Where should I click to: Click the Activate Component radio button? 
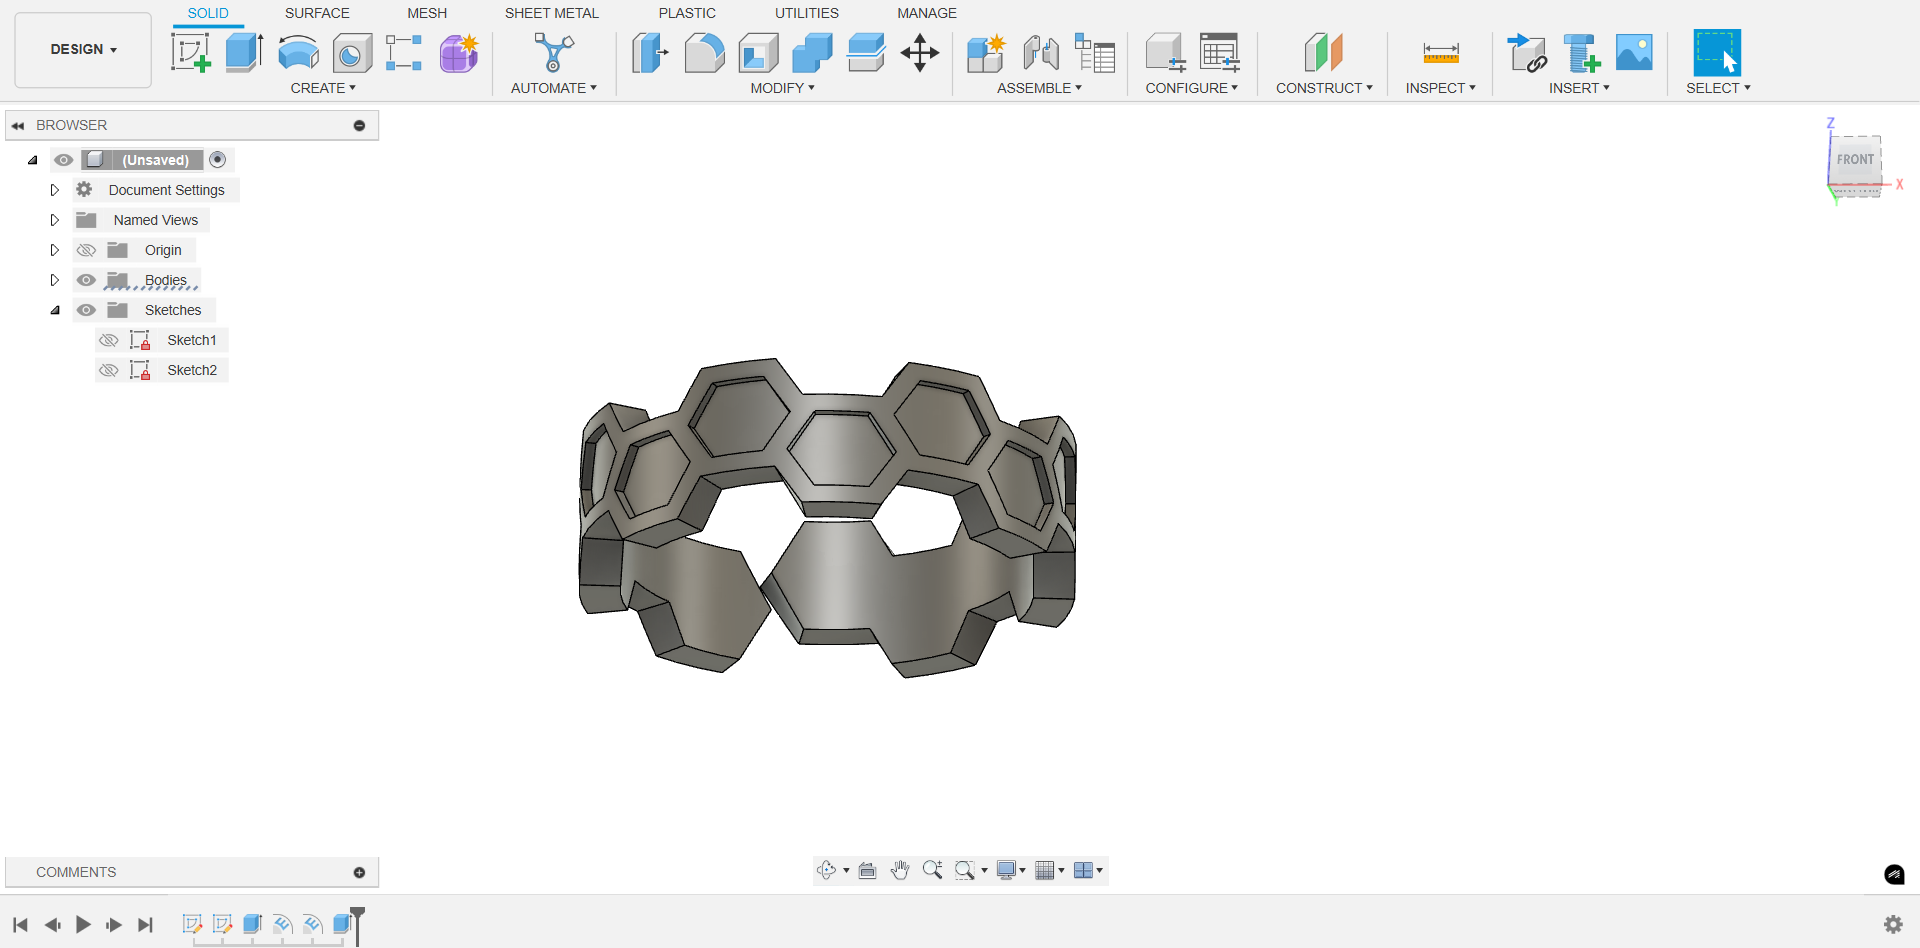218,160
